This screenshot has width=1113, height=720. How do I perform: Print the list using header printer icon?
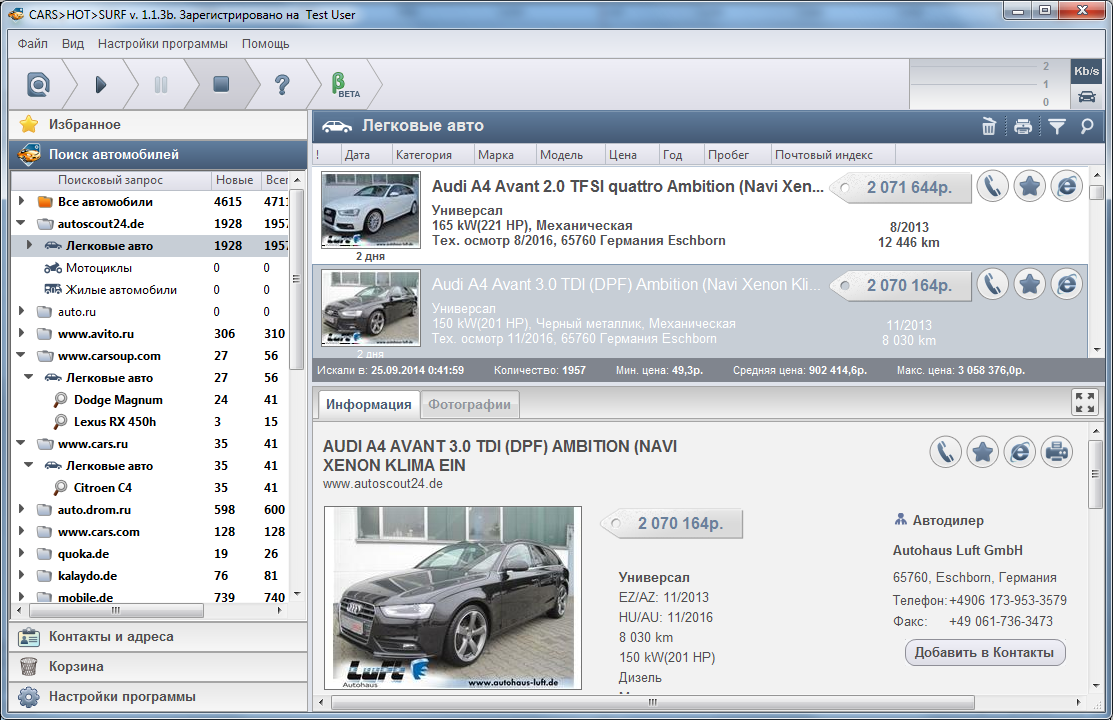(1023, 126)
